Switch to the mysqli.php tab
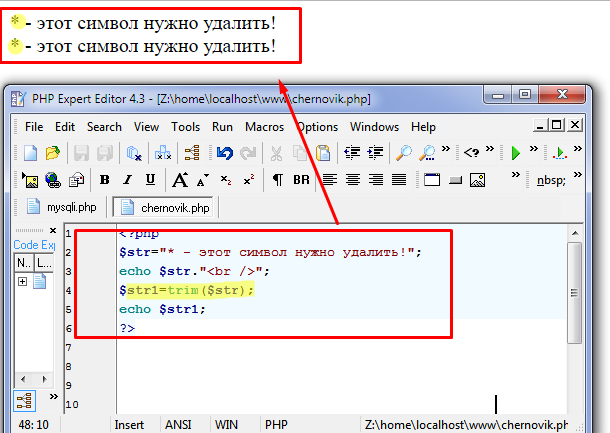 pyautogui.click(x=62, y=207)
